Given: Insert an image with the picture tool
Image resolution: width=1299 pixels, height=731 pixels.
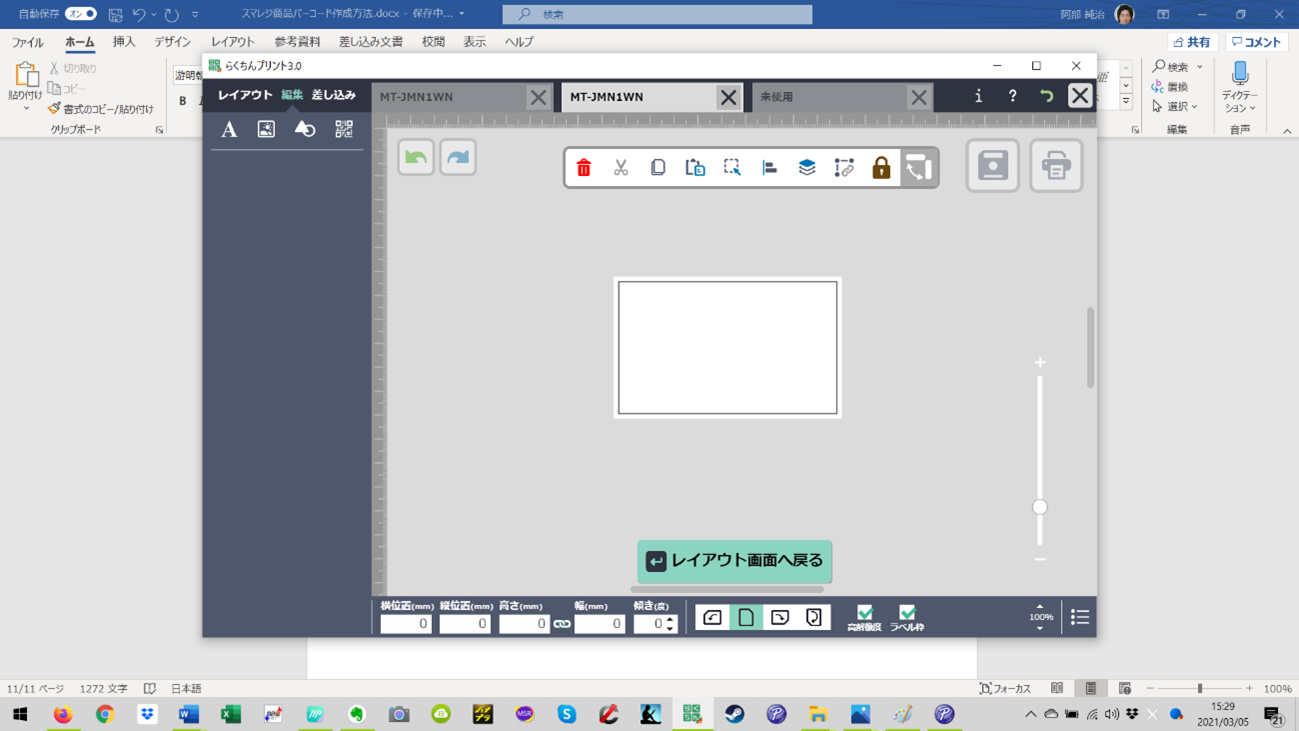Looking at the screenshot, I should [x=266, y=129].
